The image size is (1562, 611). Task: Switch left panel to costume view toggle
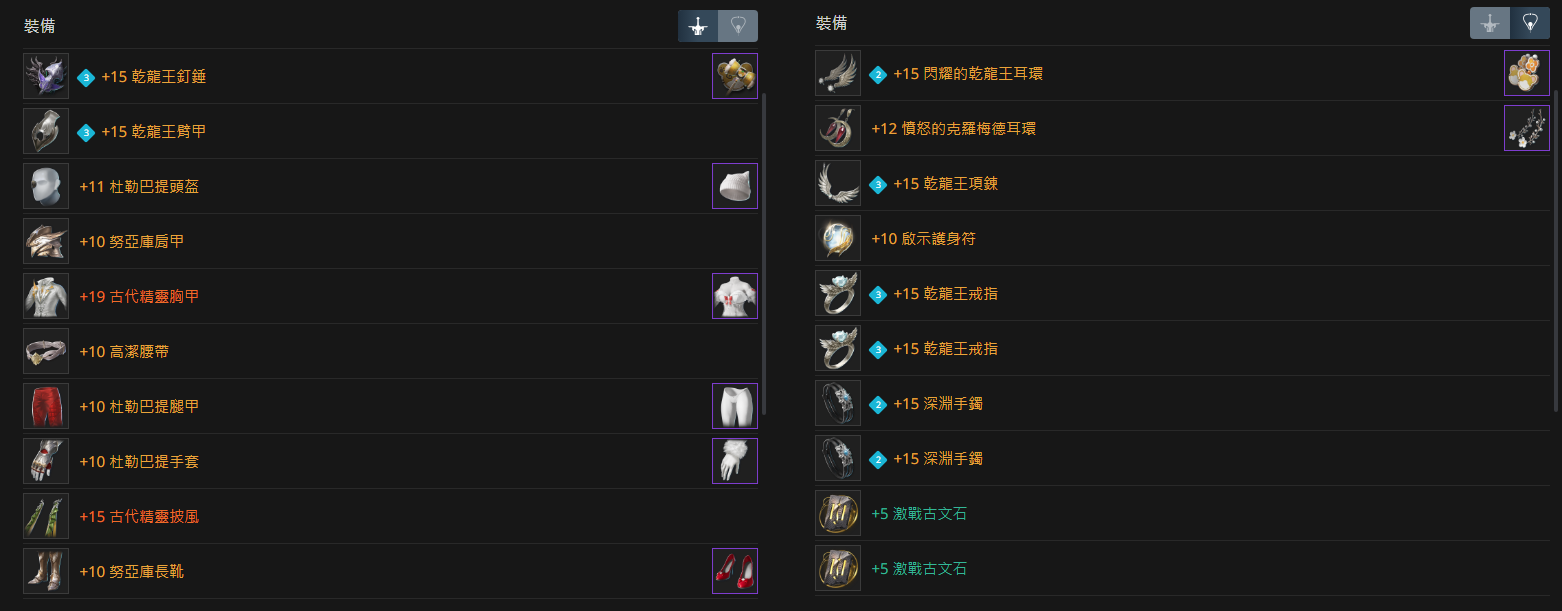[x=738, y=26]
